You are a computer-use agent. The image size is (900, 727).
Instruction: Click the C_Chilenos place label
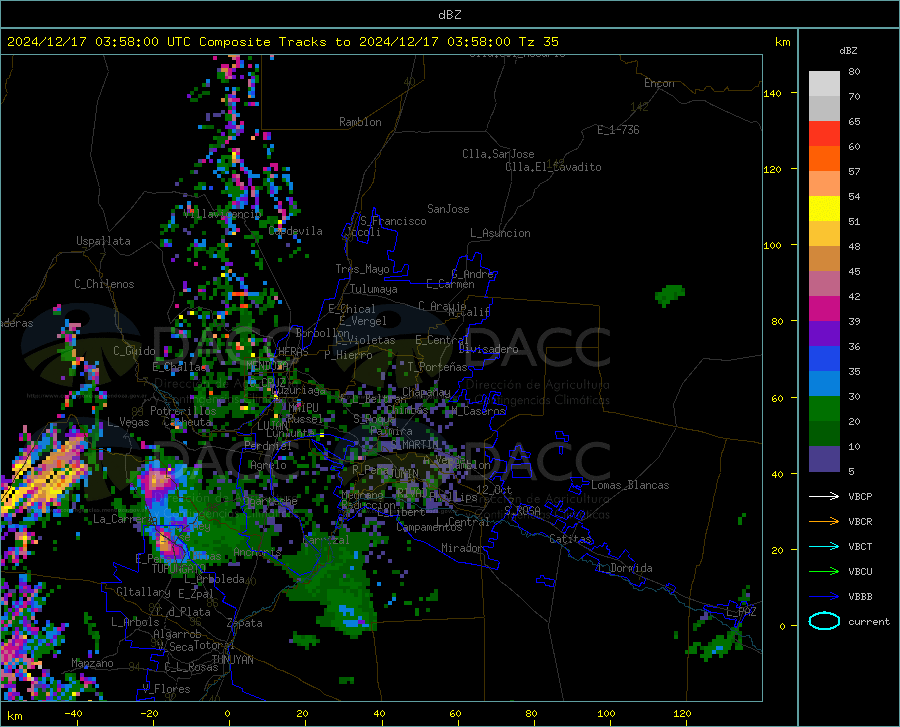click(x=104, y=284)
